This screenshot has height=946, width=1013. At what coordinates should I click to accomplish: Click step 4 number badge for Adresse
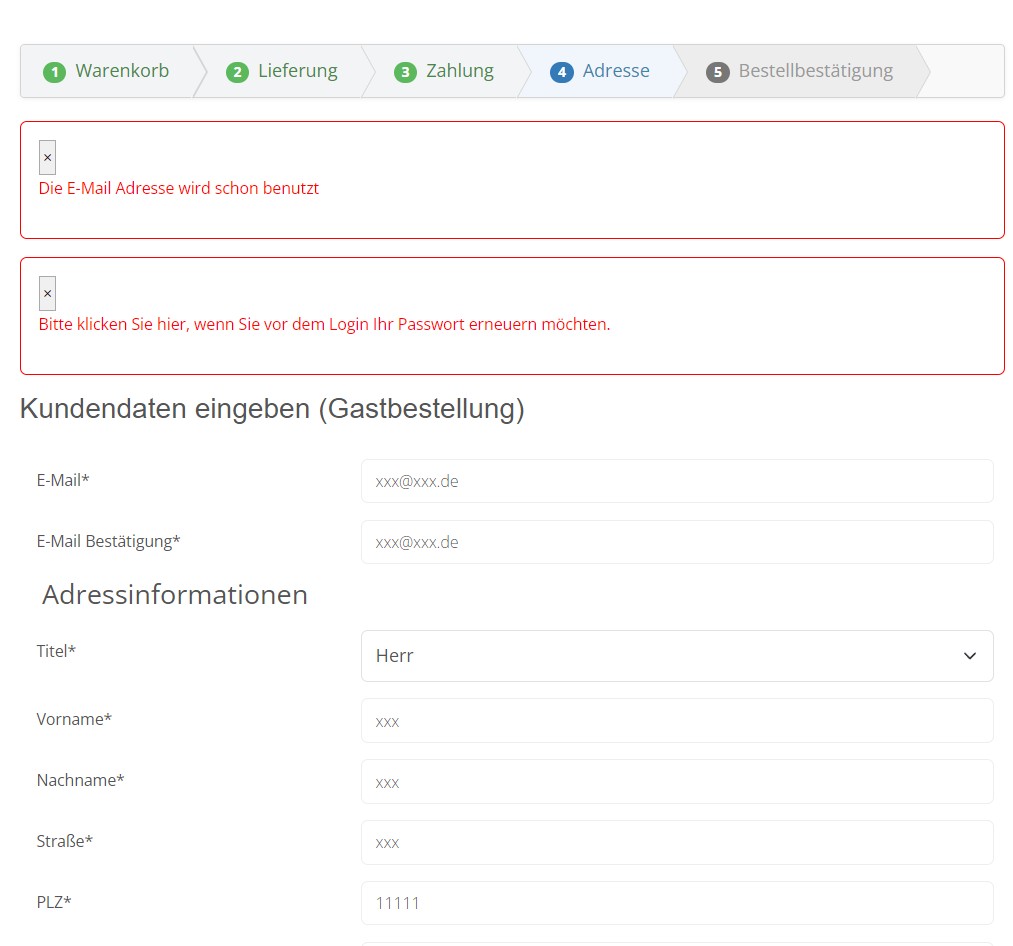[561, 72]
